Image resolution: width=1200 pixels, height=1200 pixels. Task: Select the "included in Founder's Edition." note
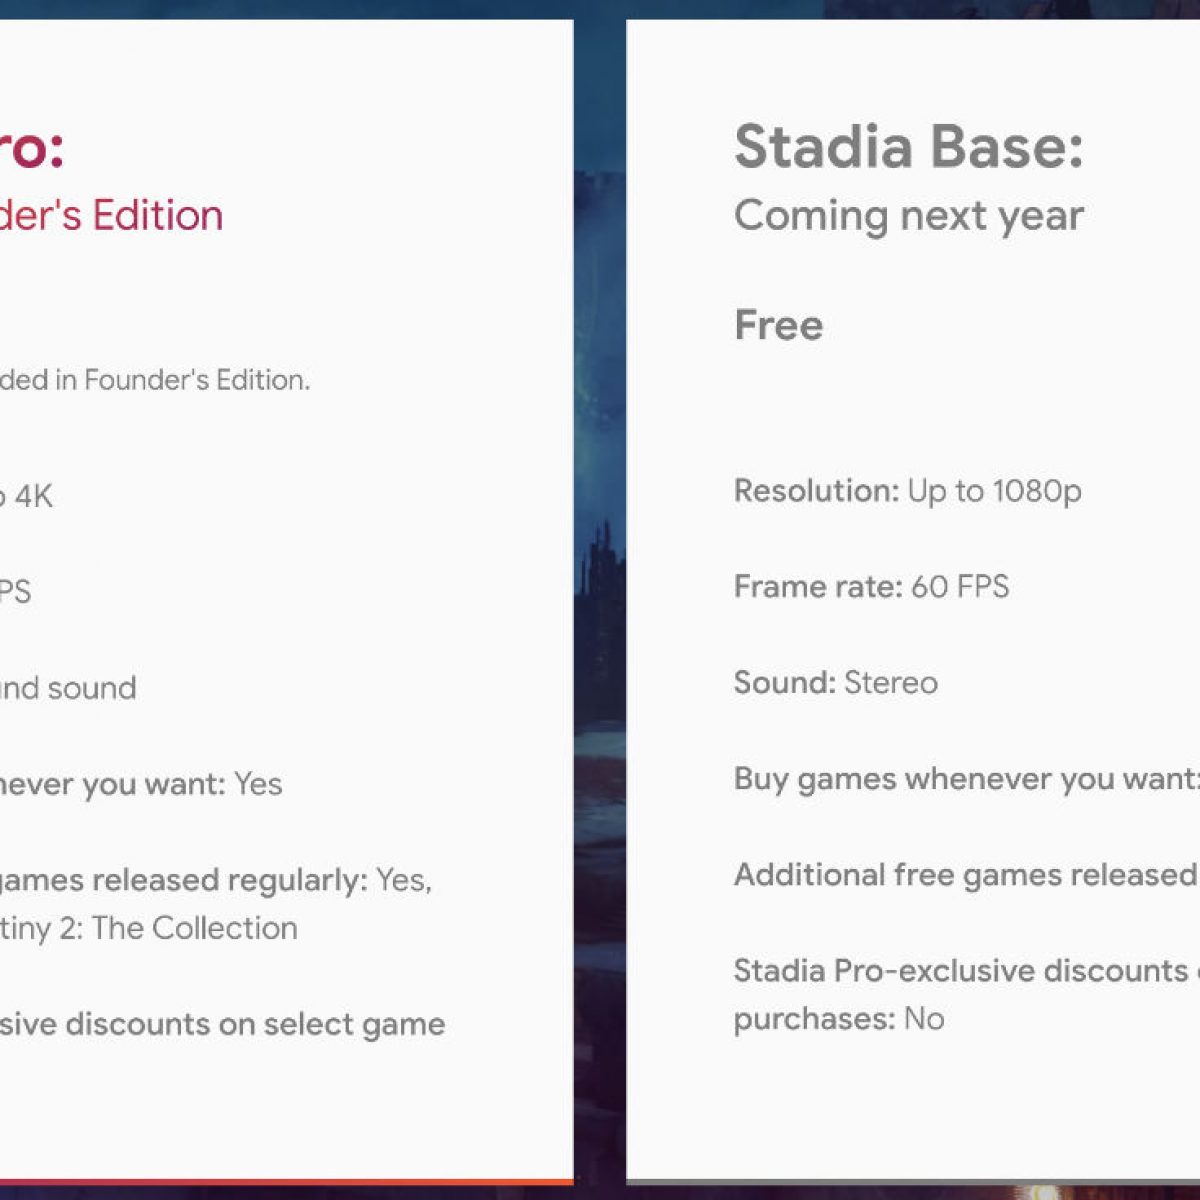point(155,380)
